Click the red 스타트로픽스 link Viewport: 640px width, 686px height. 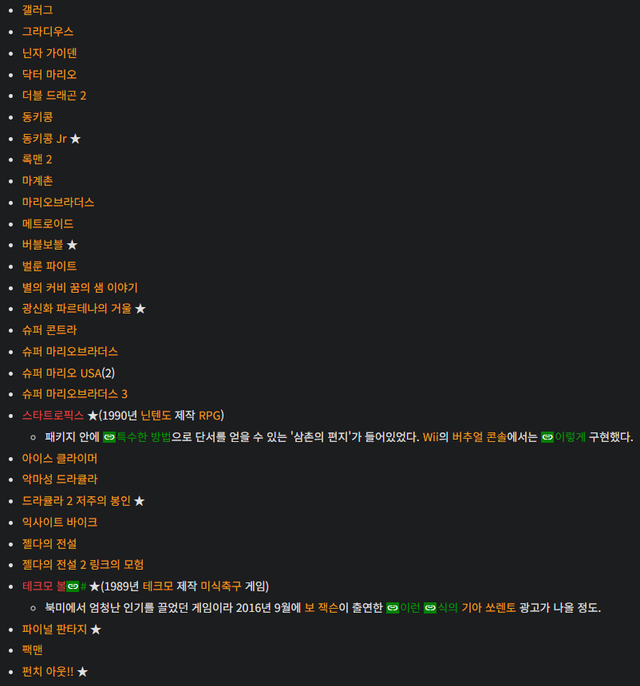(x=53, y=415)
